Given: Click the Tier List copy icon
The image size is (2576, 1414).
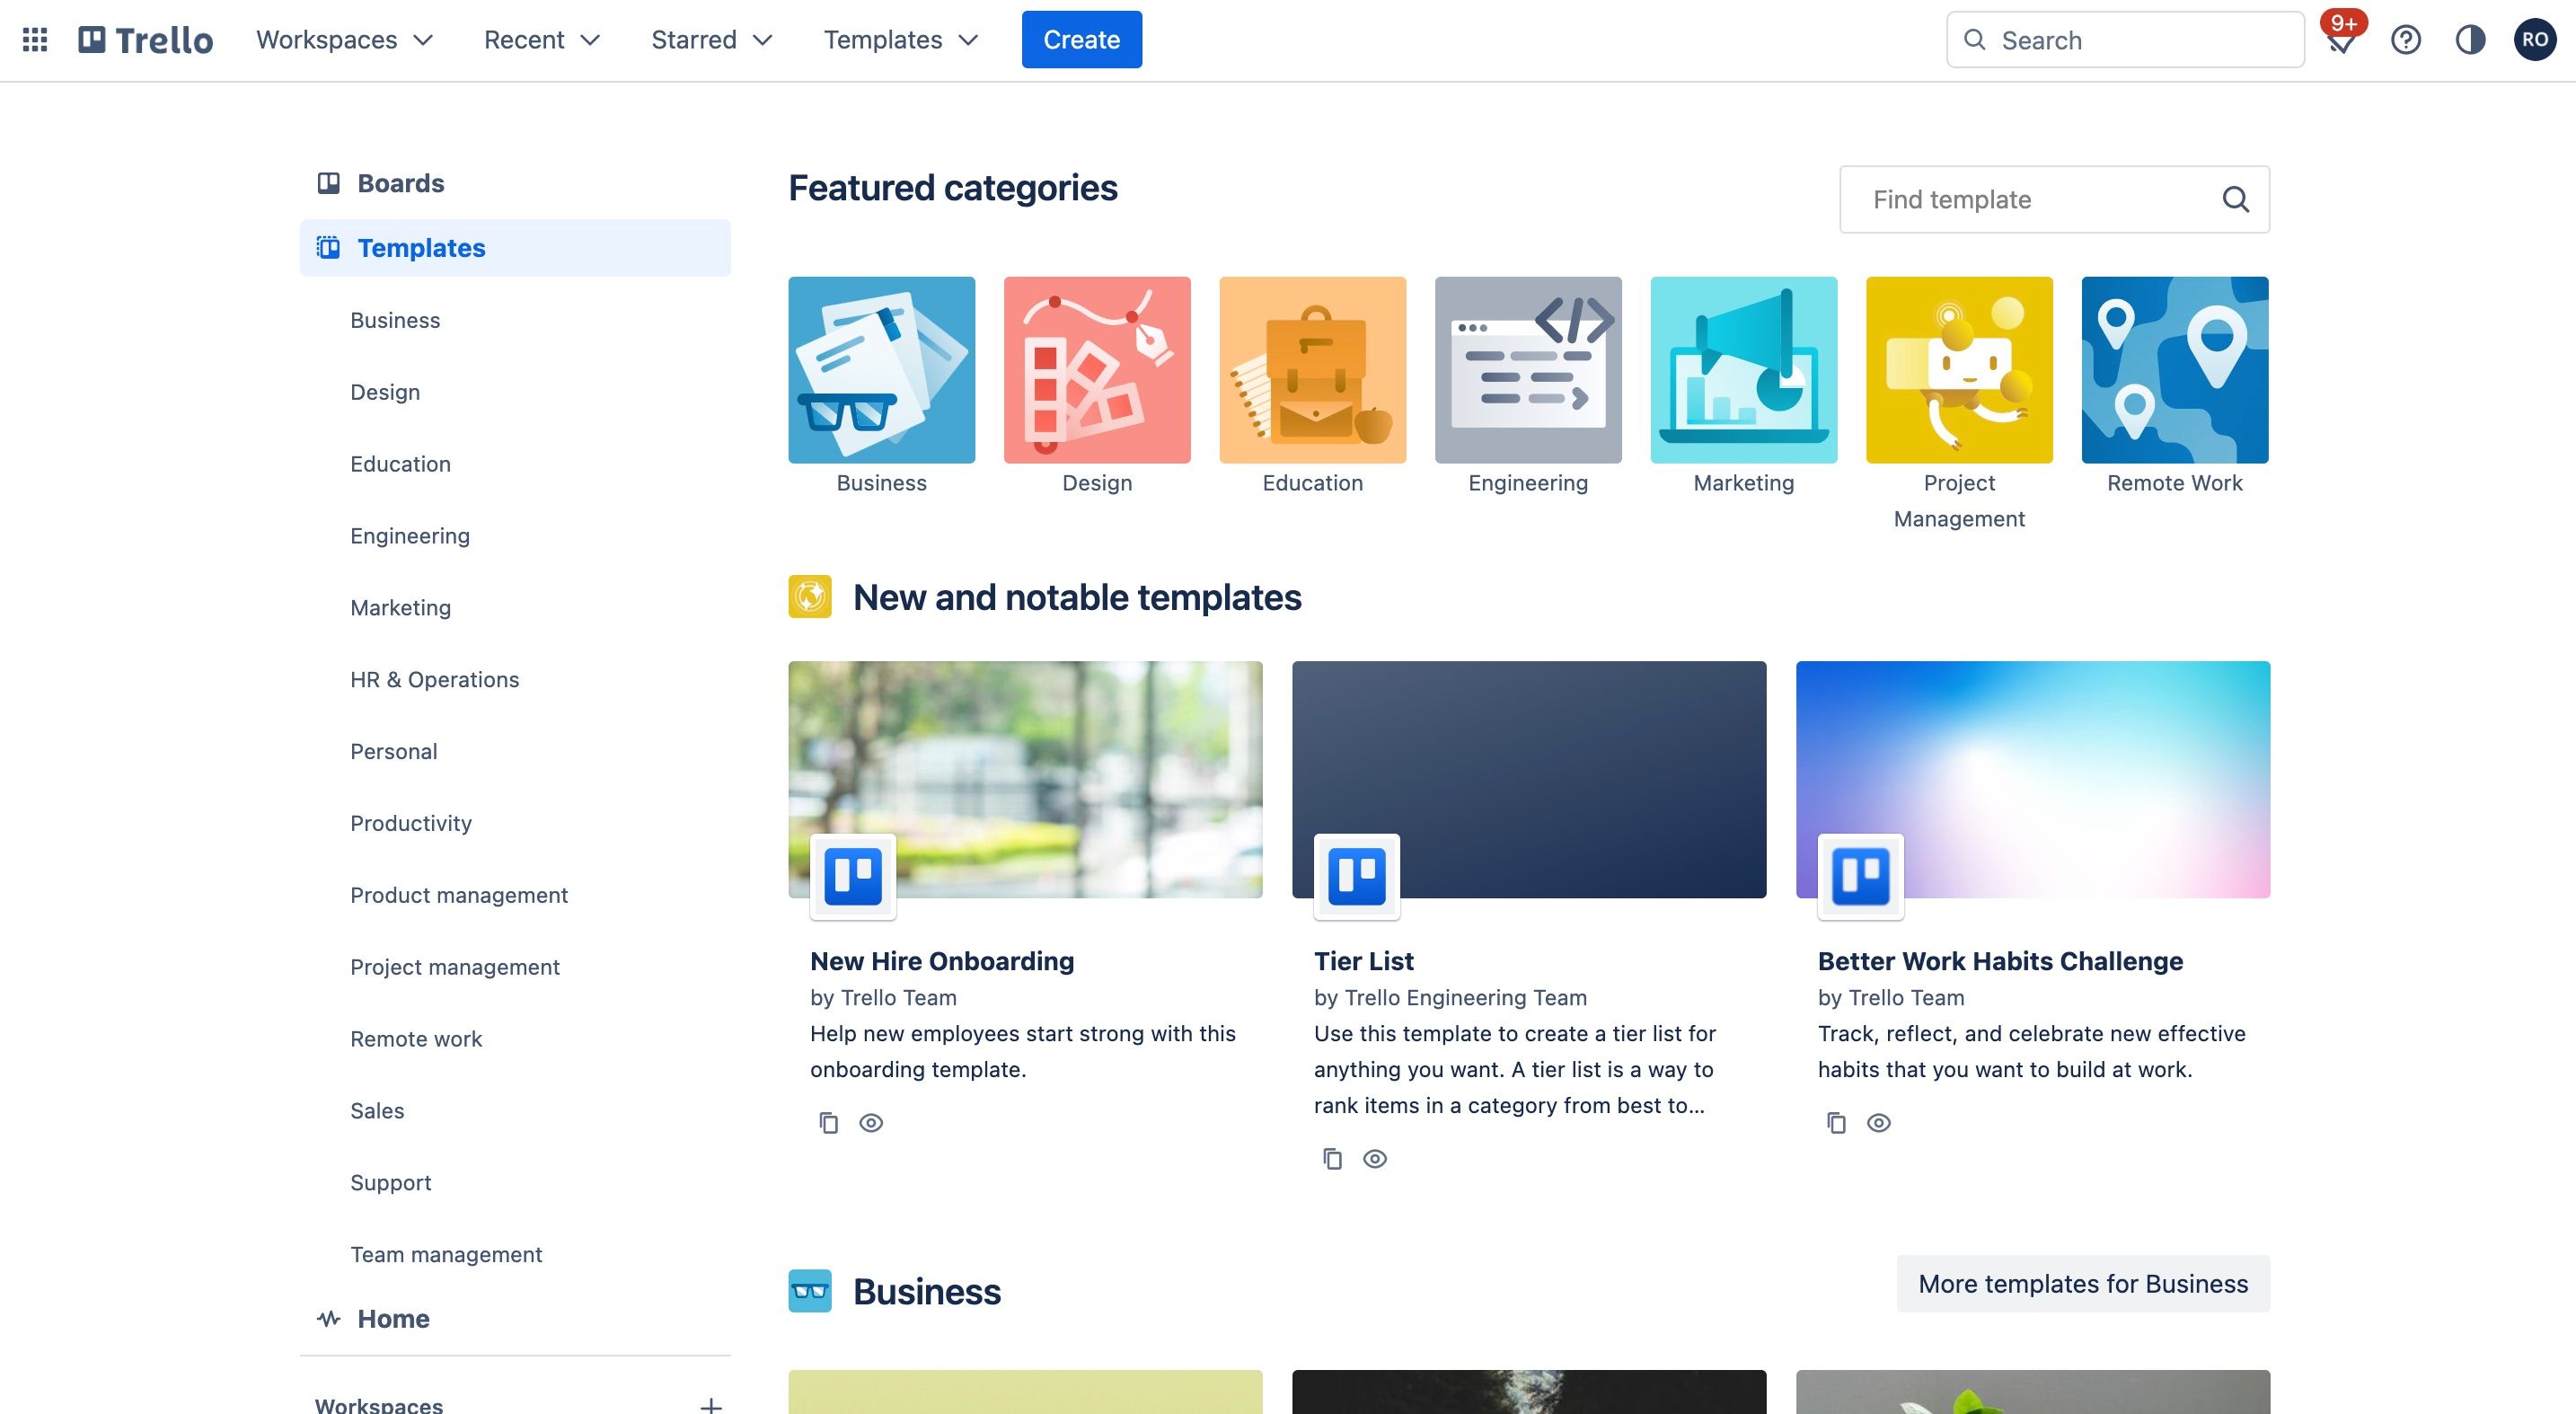Looking at the screenshot, I should pos(1330,1158).
